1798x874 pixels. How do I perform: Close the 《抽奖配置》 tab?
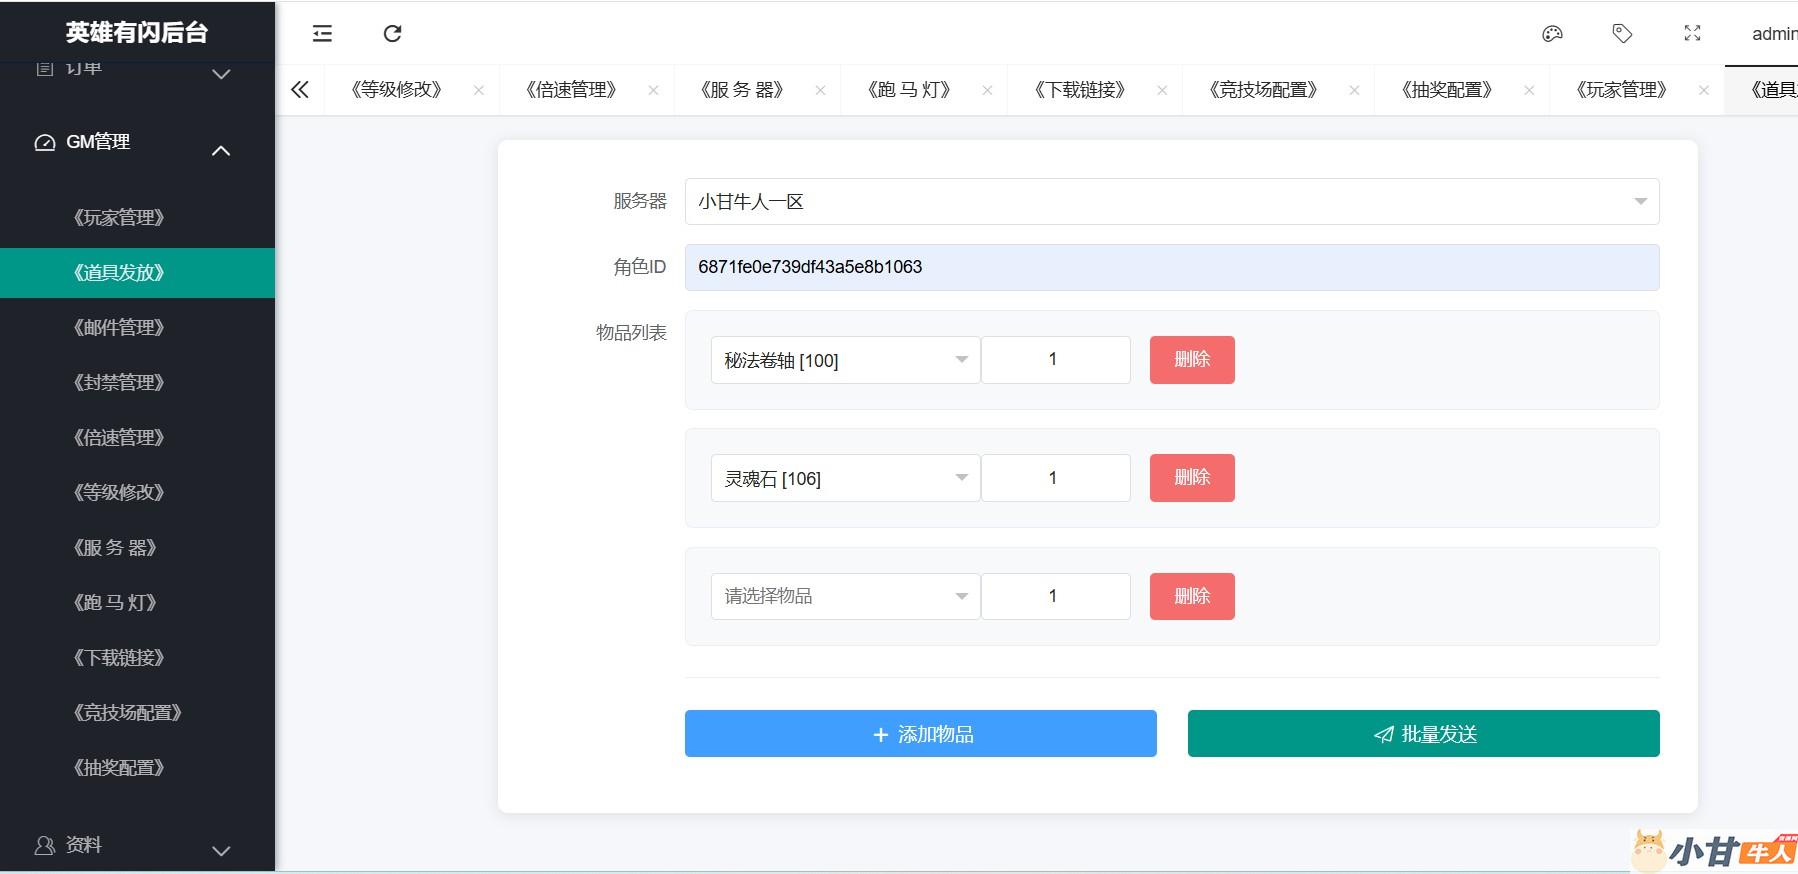pos(1529,90)
